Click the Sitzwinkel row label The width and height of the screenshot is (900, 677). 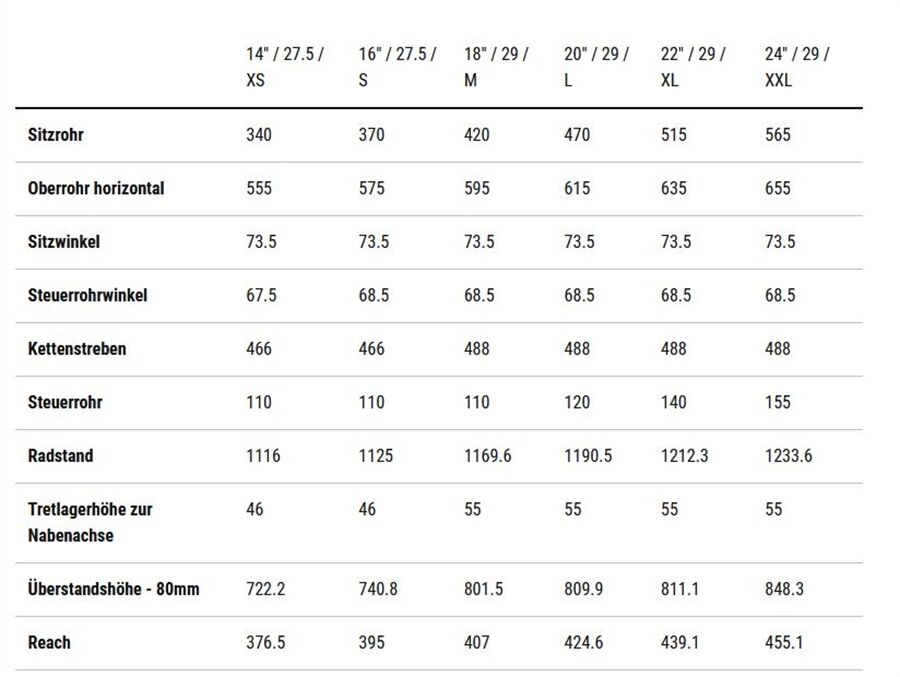click(x=64, y=242)
